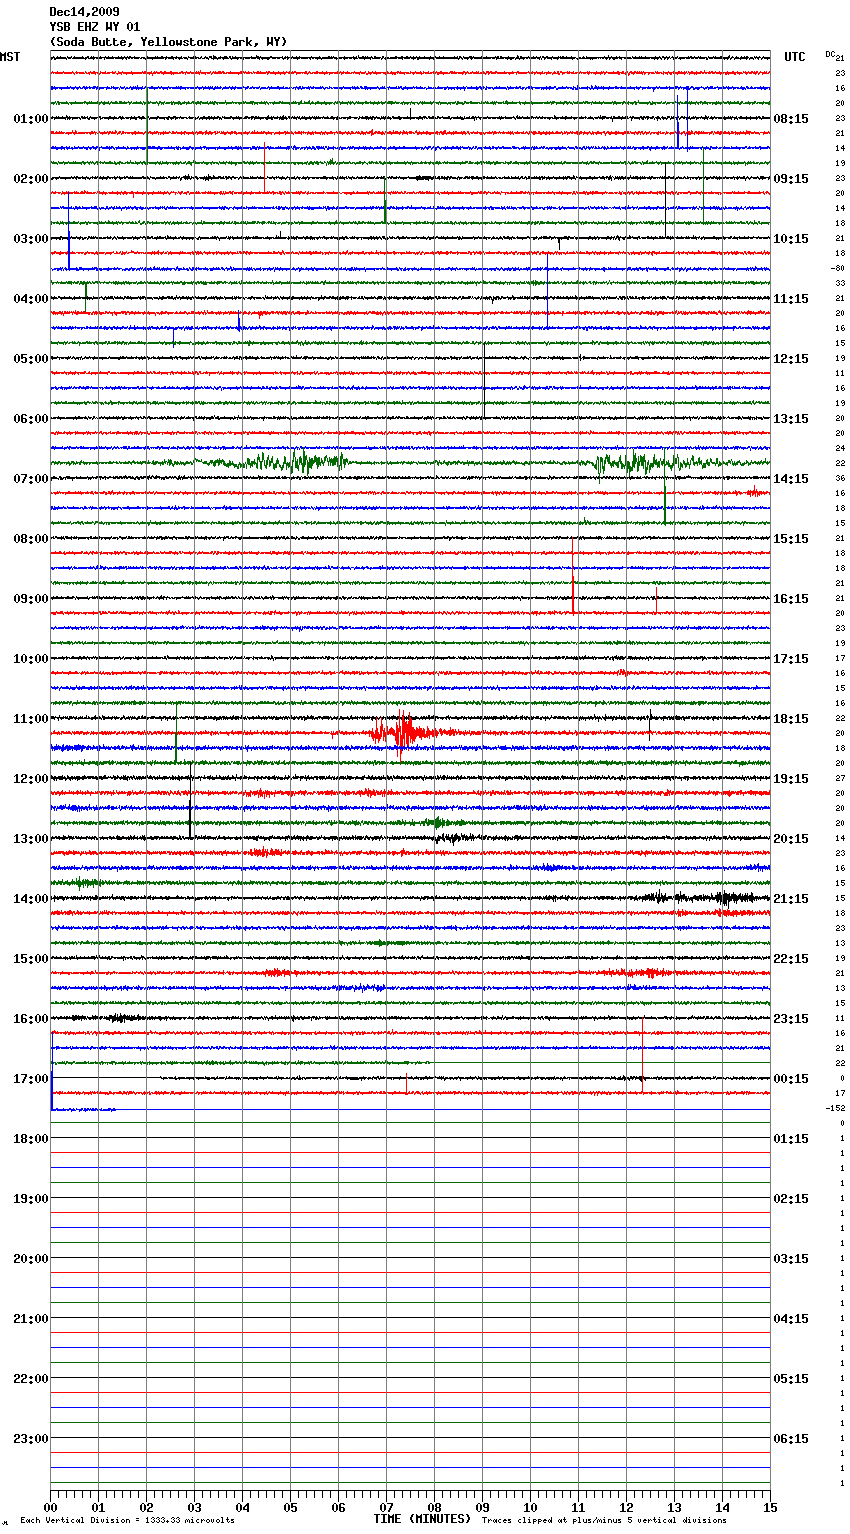Click the Soda Butte, Yellowstone Park location text

168,42
